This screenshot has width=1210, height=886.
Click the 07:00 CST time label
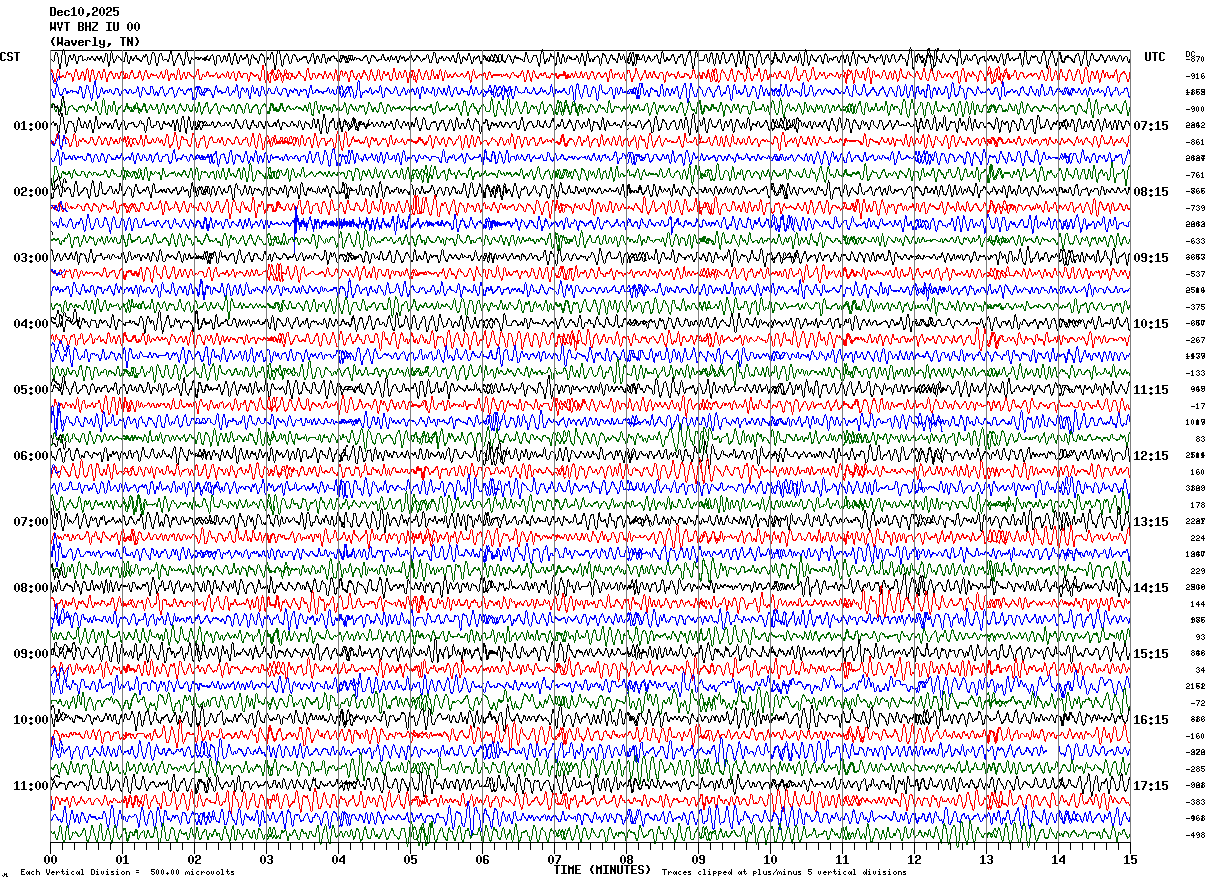[x=31, y=522]
